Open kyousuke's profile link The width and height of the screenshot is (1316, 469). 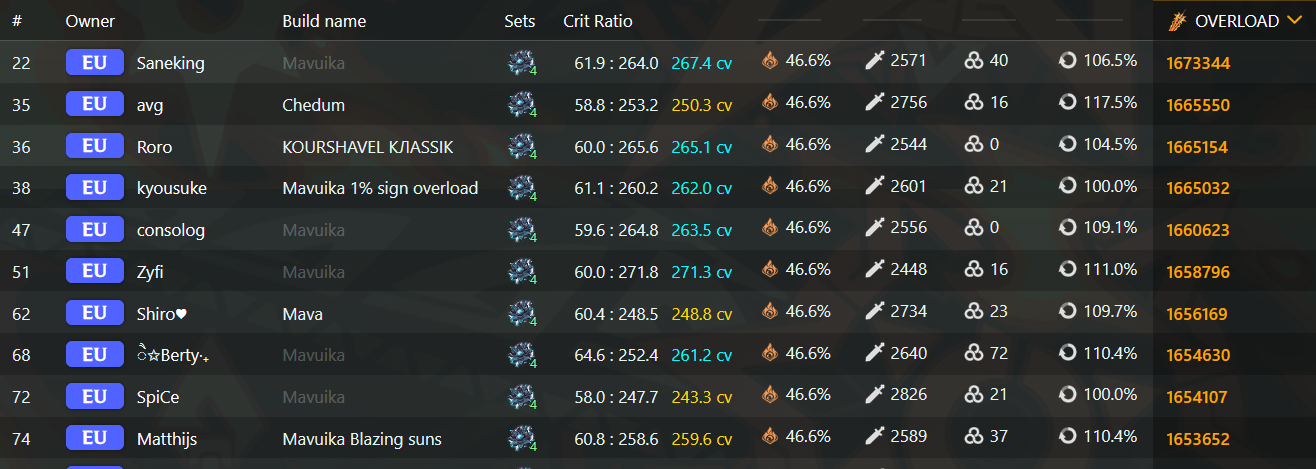point(172,188)
